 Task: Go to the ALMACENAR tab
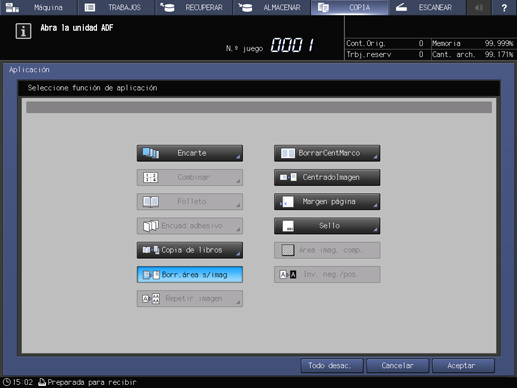272,7
